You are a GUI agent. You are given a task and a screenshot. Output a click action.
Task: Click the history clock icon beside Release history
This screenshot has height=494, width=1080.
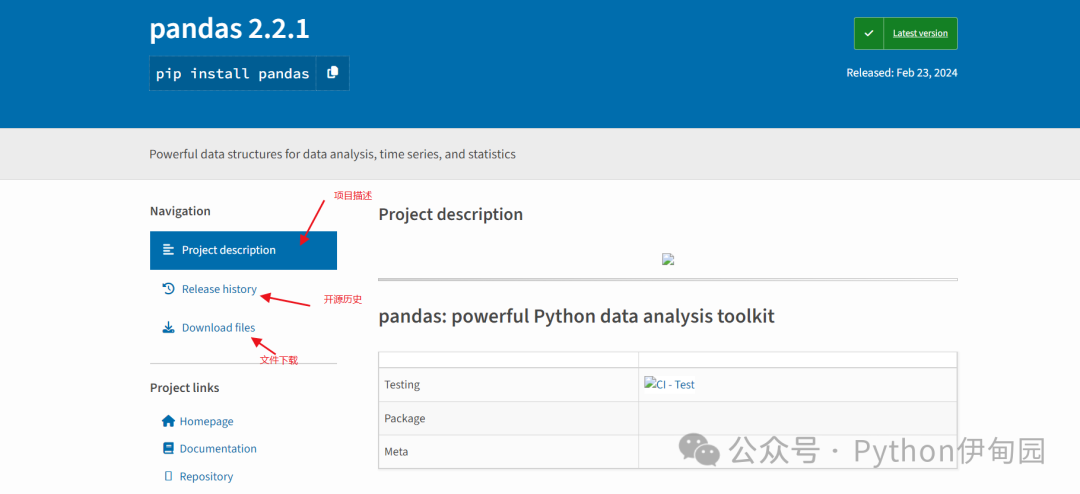pyautogui.click(x=168, y=289)
